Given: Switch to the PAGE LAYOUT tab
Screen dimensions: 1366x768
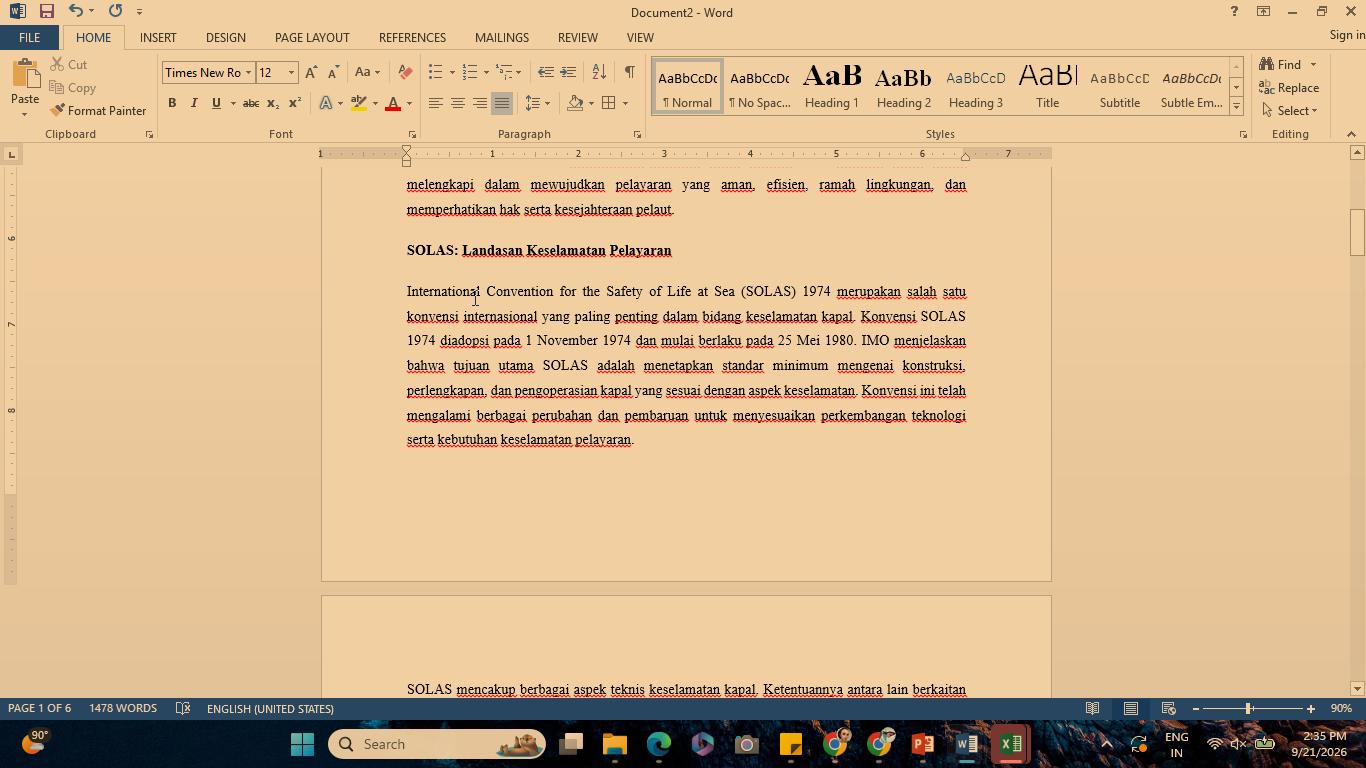Looking at the screenshot, I should click(312, 37).
